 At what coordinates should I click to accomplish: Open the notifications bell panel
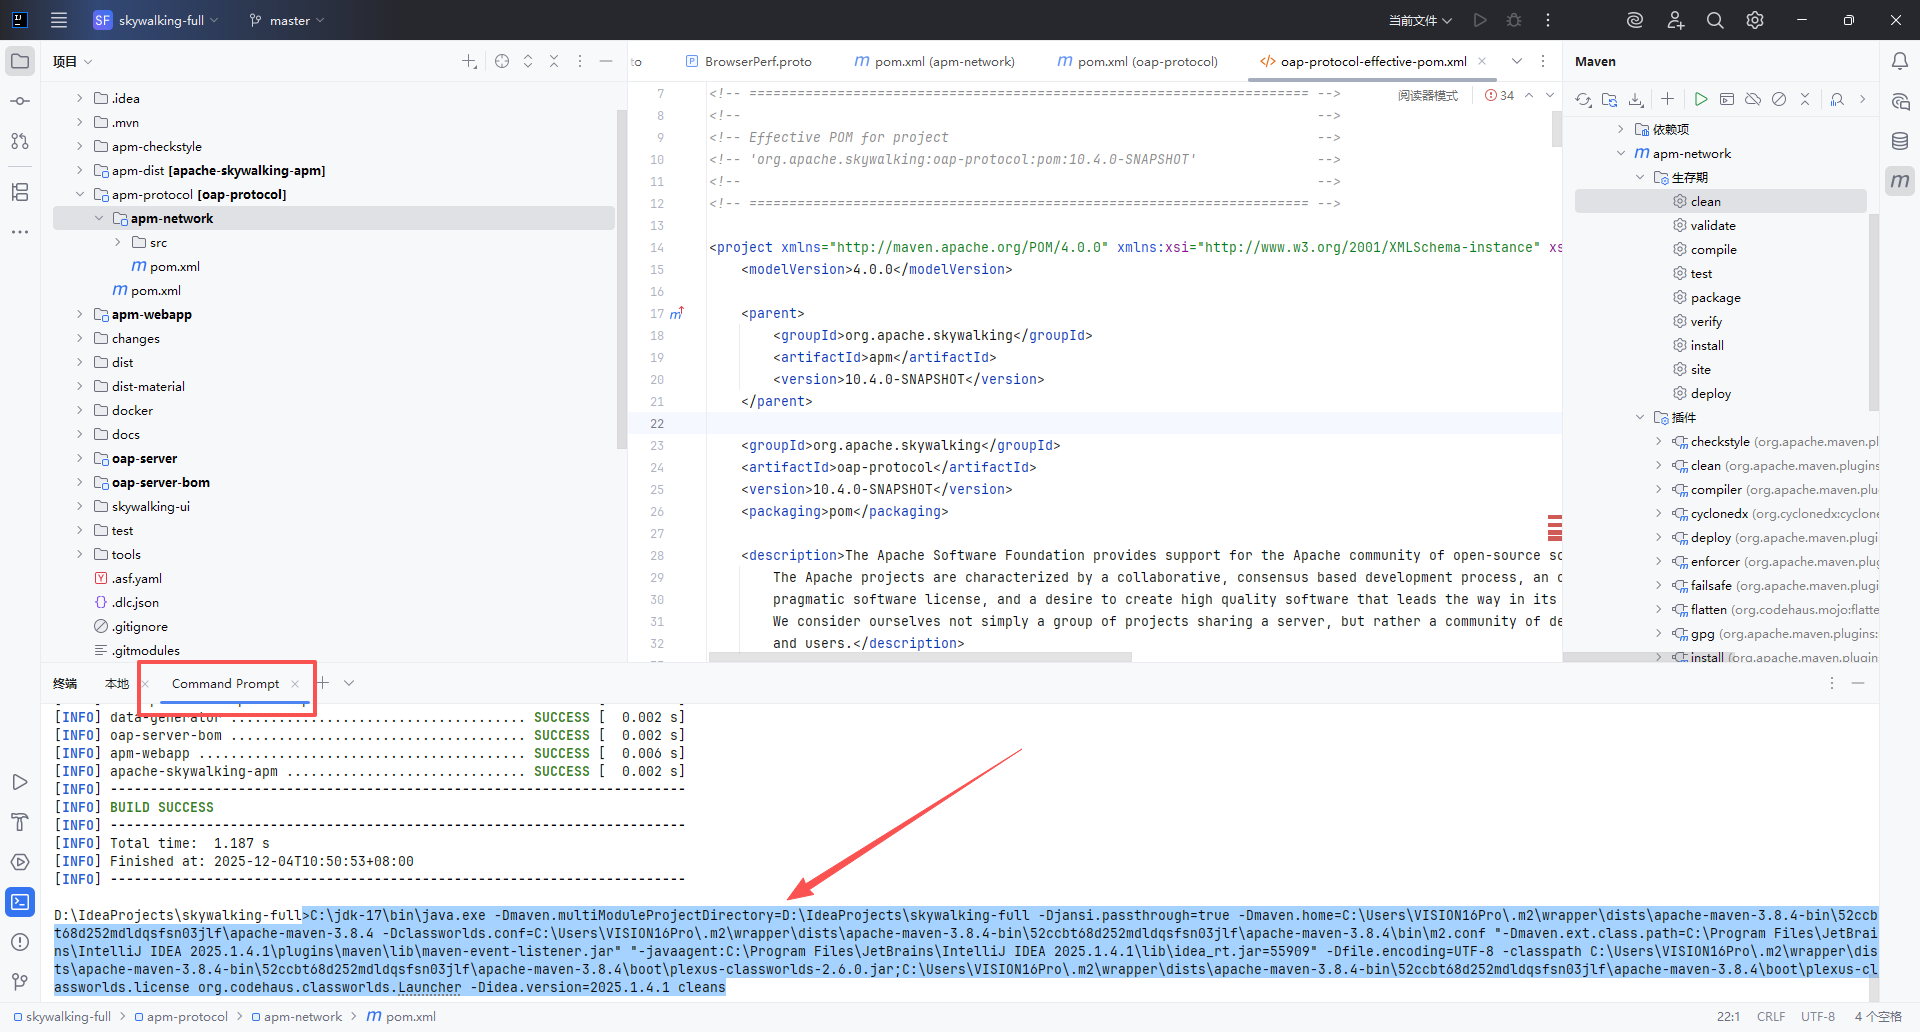click(x=1900, y=61)
